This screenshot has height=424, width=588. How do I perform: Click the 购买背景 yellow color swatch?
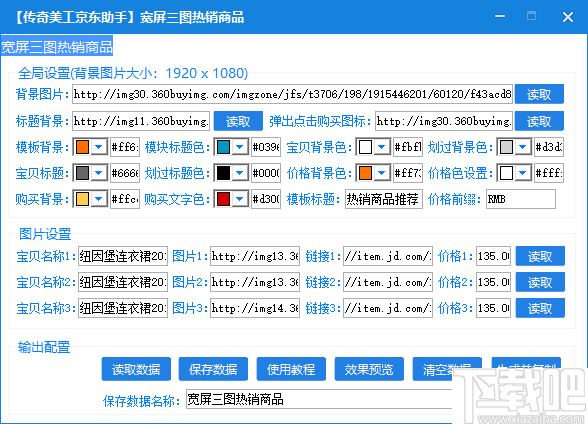[82, 199]
